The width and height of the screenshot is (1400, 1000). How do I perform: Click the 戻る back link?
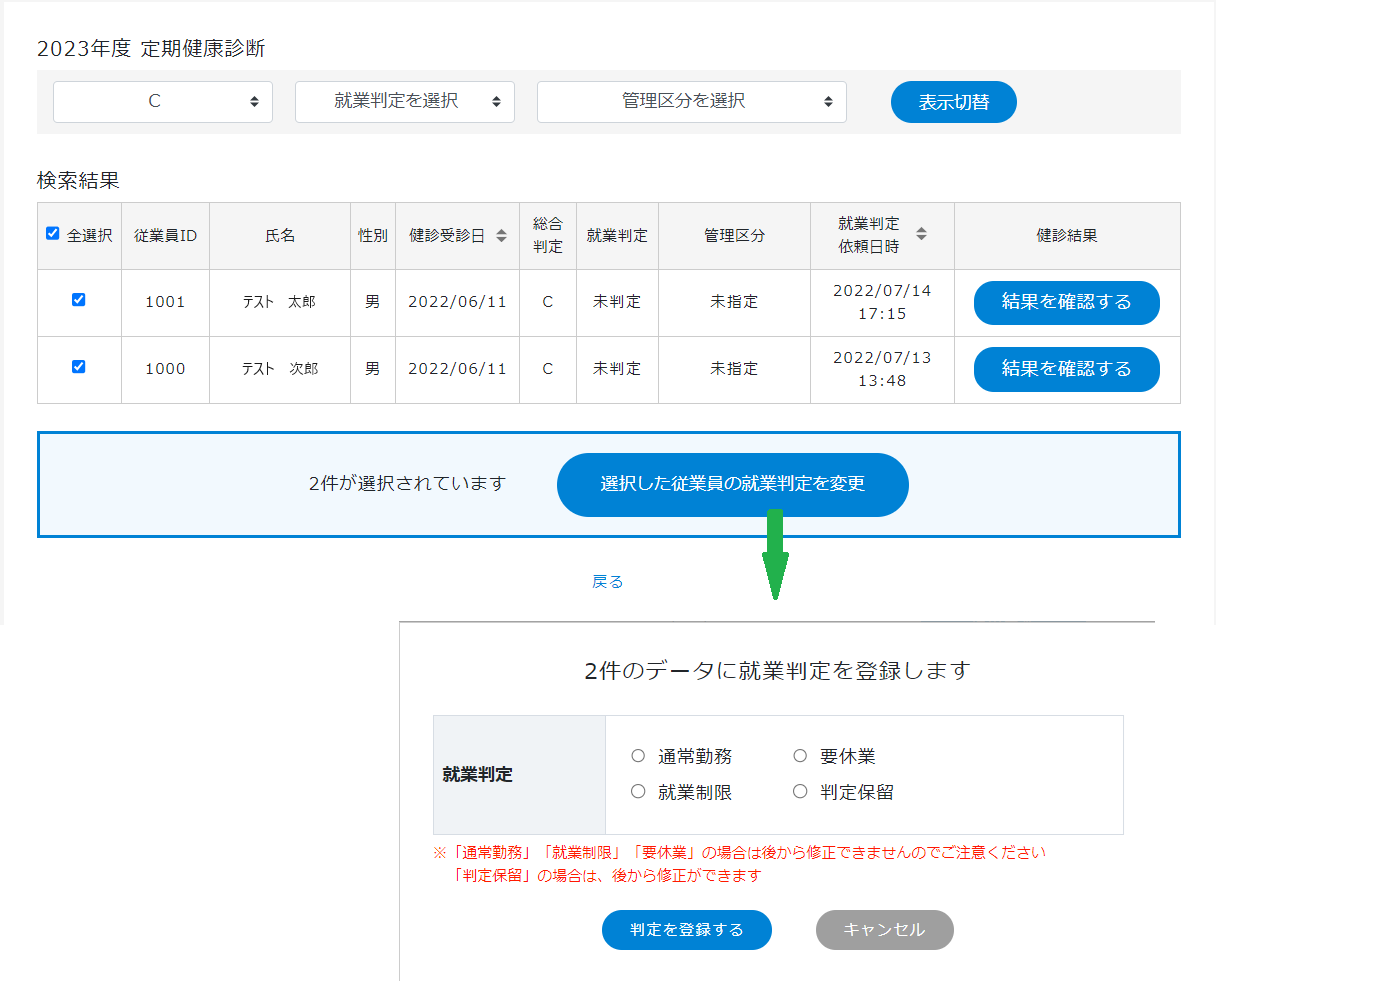tap(609, 580)
